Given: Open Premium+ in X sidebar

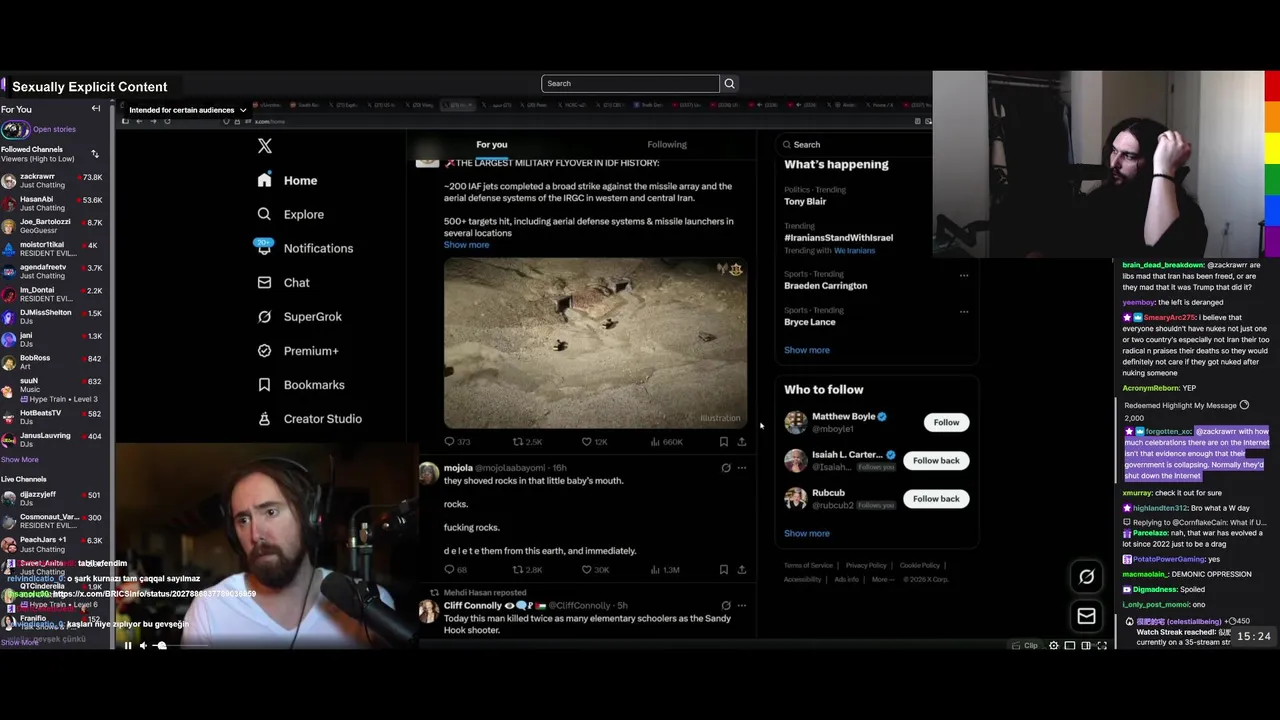Looking at the screenshot, I should coord(298,351).
